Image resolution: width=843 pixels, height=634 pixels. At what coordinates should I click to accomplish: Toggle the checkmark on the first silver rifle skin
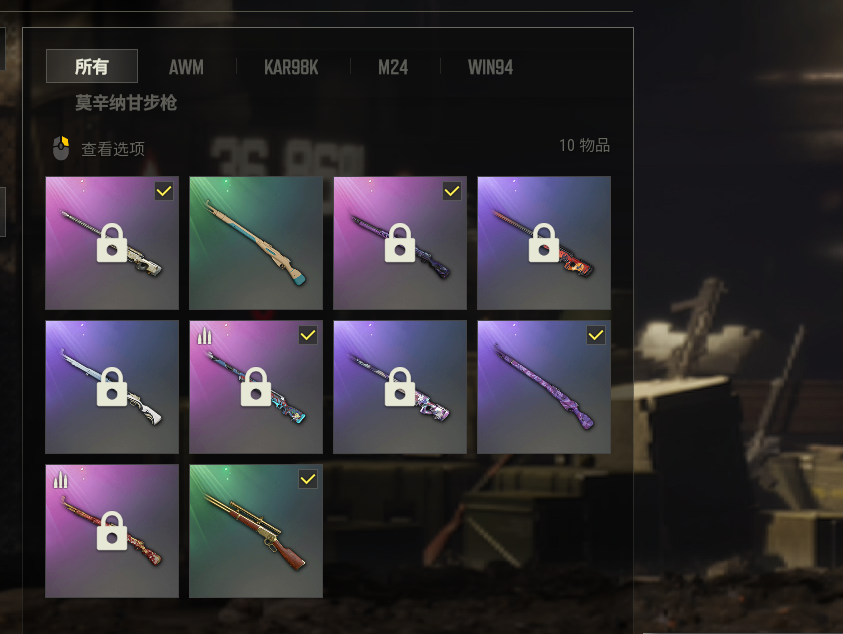coord(164,191)
